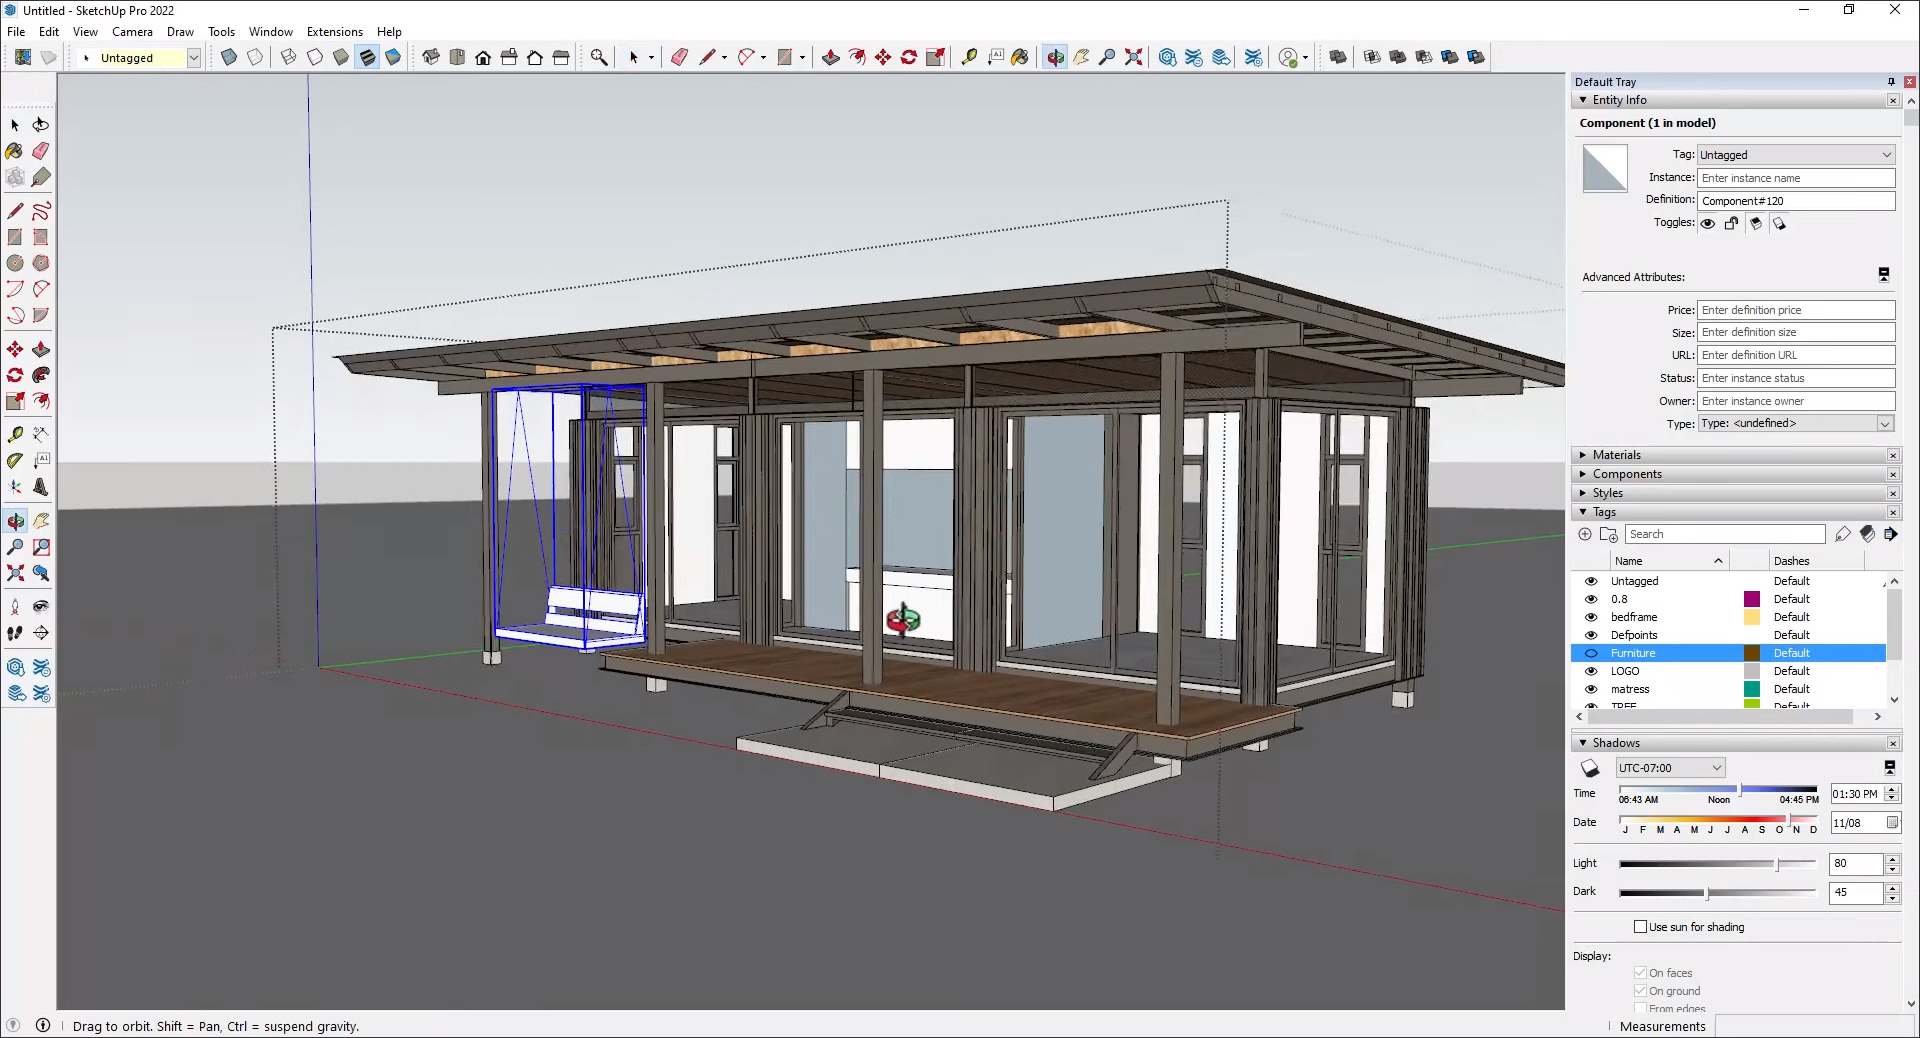Select the Zoom Window tool in left toolbar

click(41, 547)
